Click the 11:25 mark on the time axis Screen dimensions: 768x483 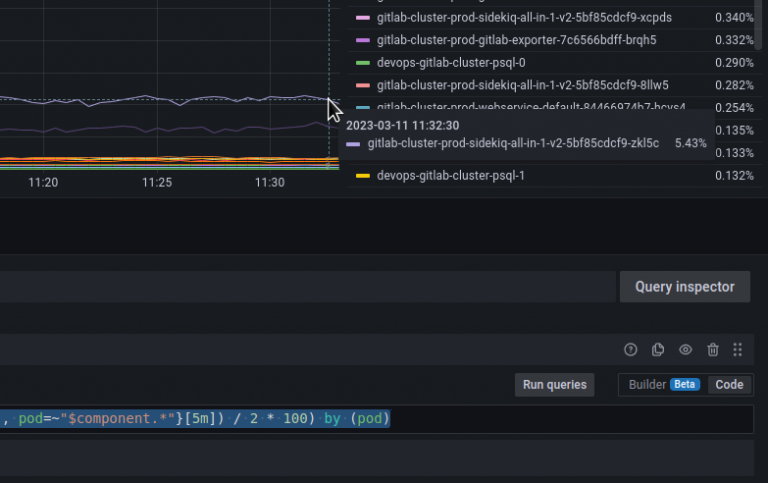click(157, 182)
